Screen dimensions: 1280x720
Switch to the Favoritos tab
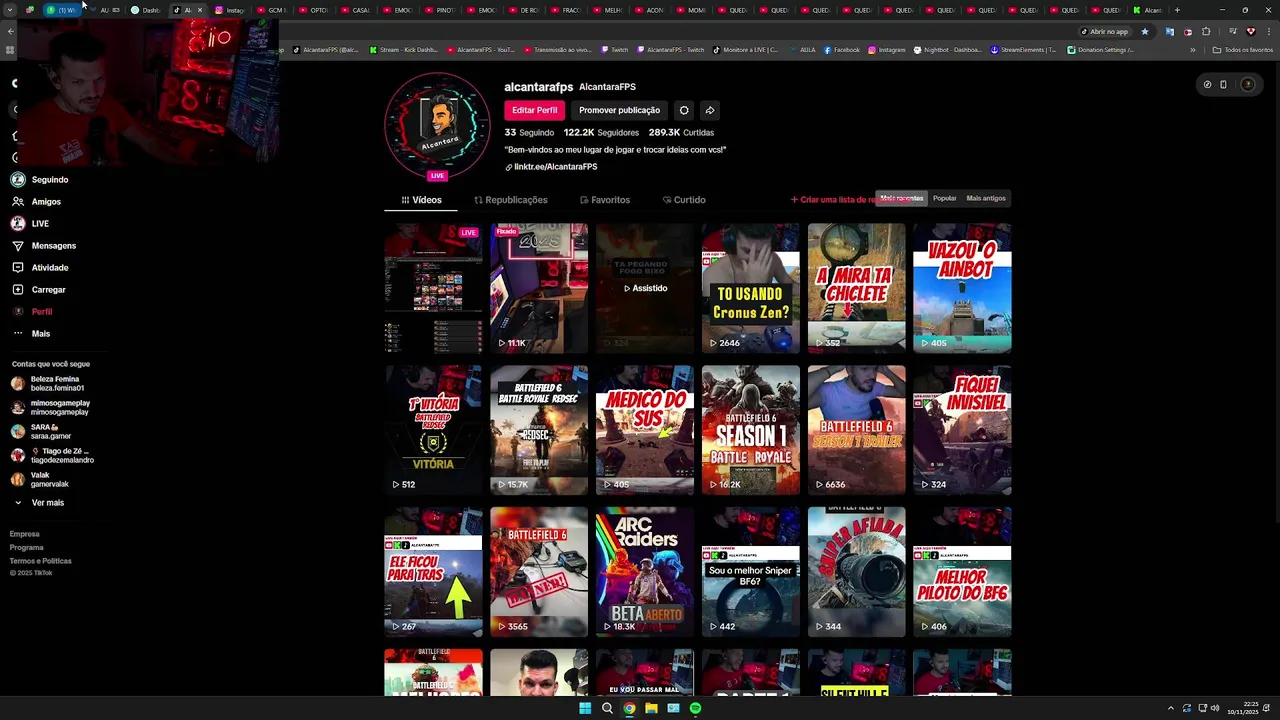(x=605, y=200)
